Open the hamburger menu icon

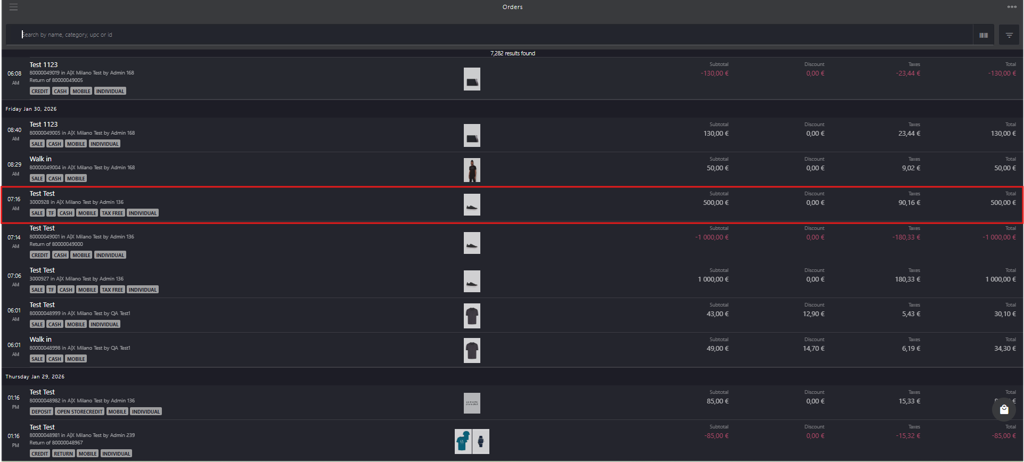click(13, 7)
